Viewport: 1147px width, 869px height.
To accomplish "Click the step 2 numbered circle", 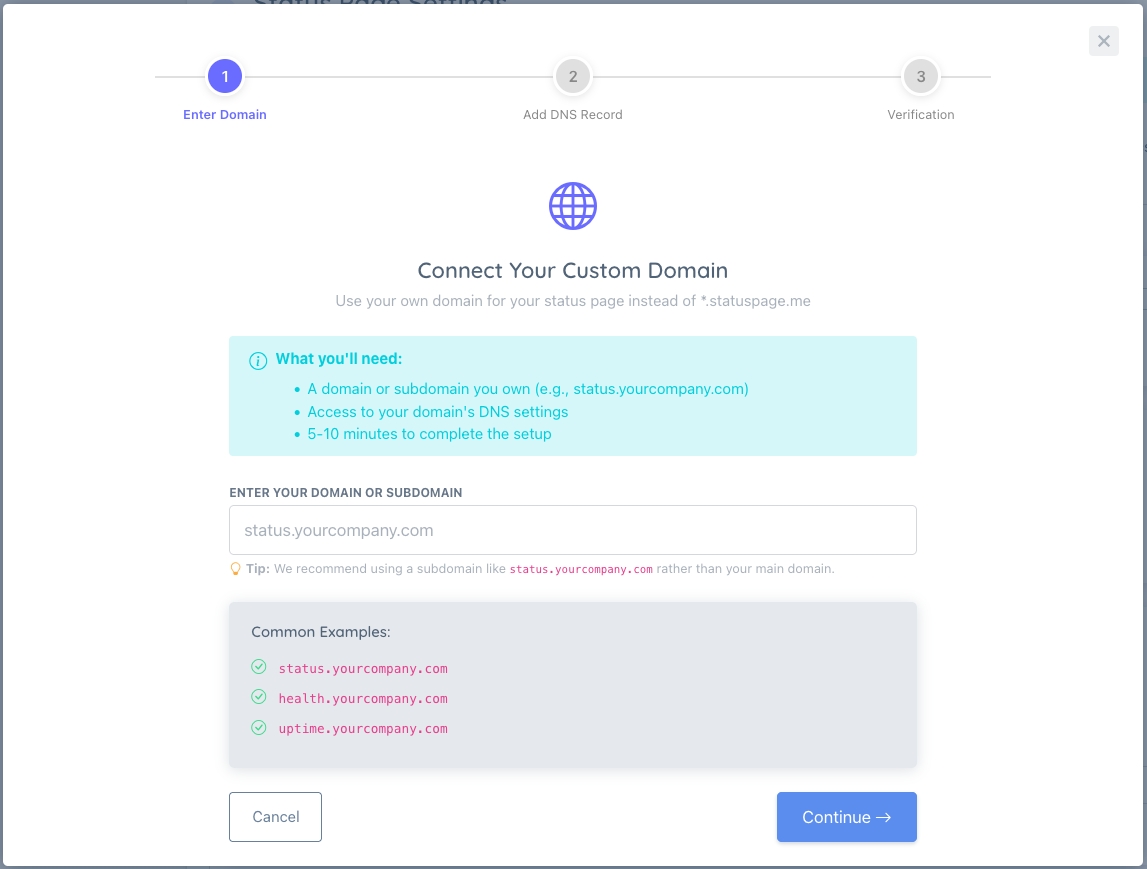I will coord(572,76).
